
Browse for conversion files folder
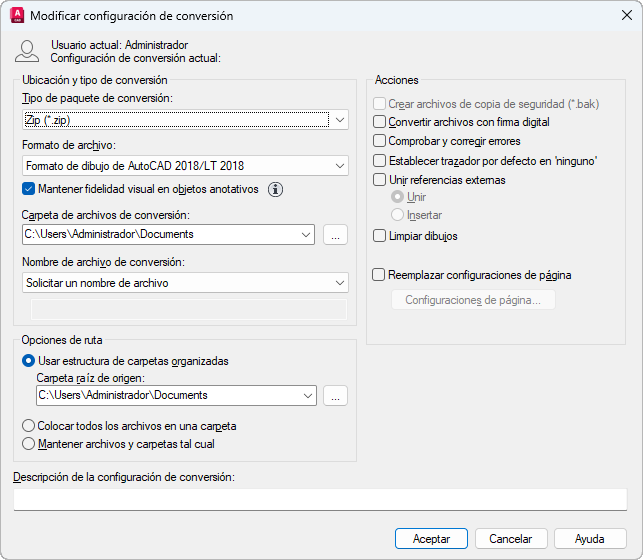coord(336,235)
